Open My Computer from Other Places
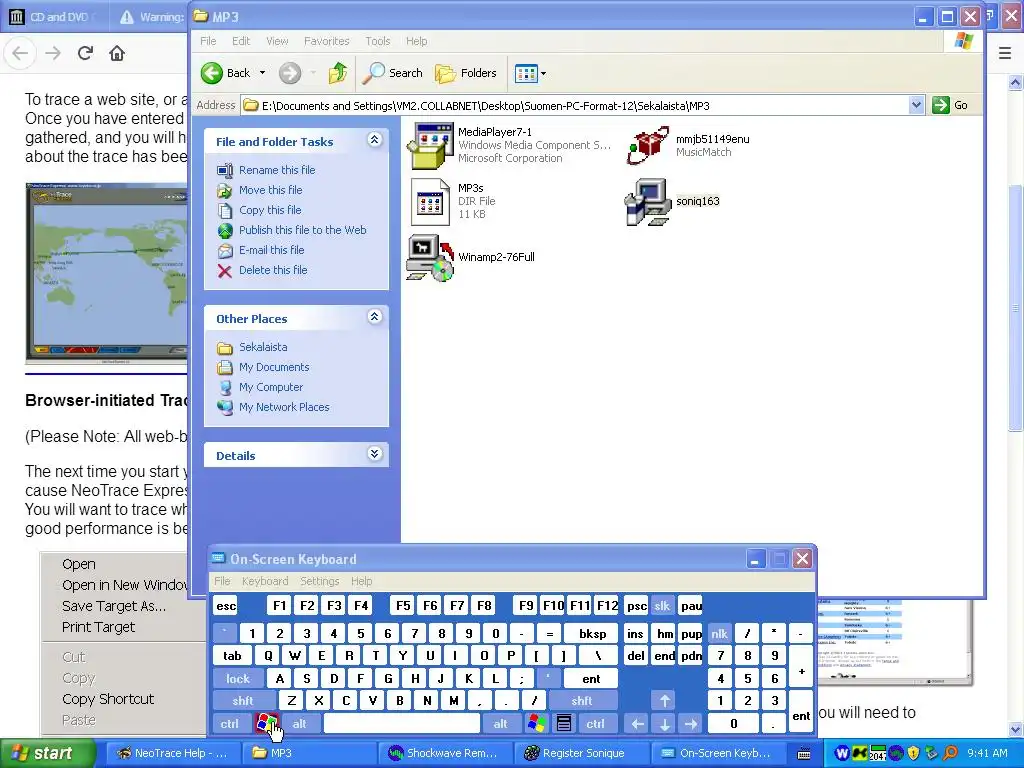Viewport: 1024px width, 768px height. (x=271, y=387)
